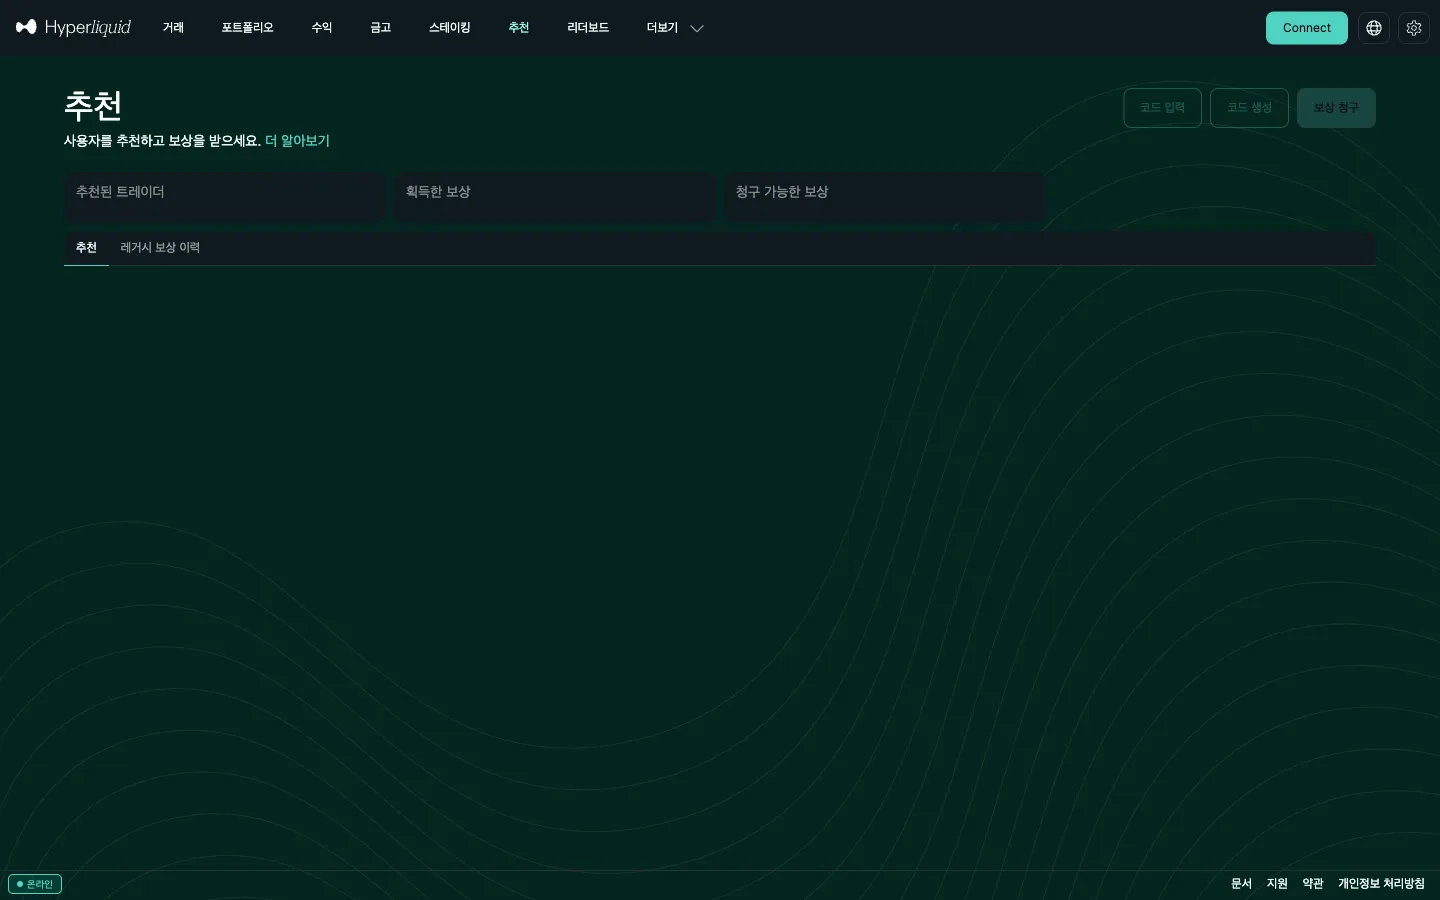Click the 온라인 status indicator
The image size is (1440, 900).
[35, 884]
